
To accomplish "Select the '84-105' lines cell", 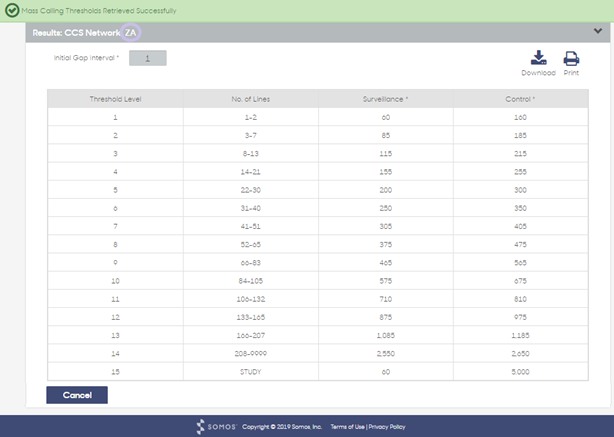I will pyautogui.click(x=251, y=281).
